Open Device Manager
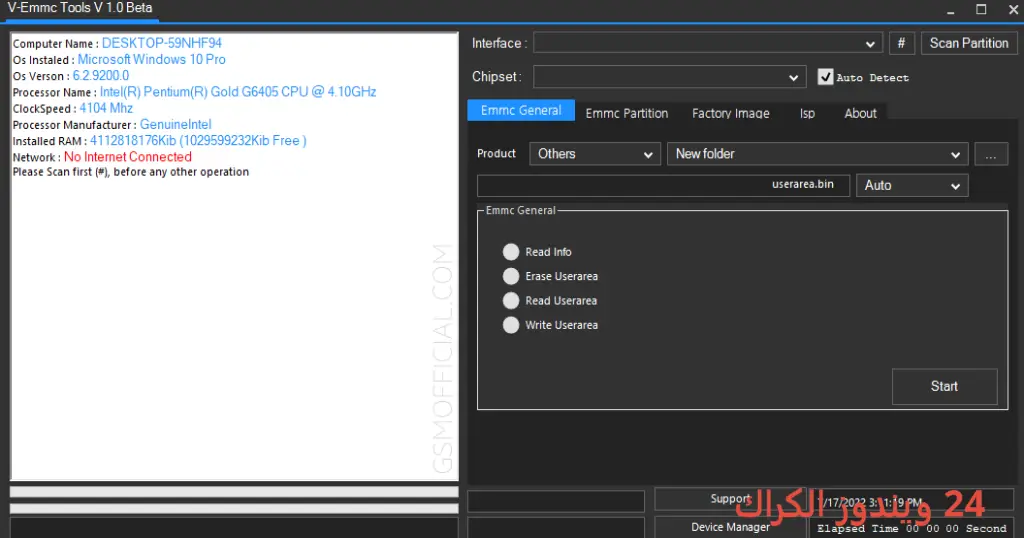This screenshot has width=1024, height=538. point(730,527)
